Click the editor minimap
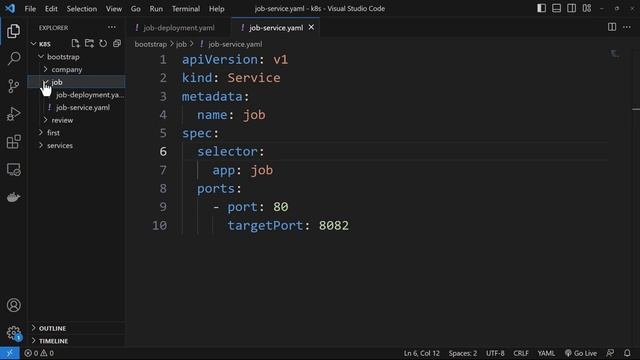This screenshot has width=640, height=360. [614, 55]
